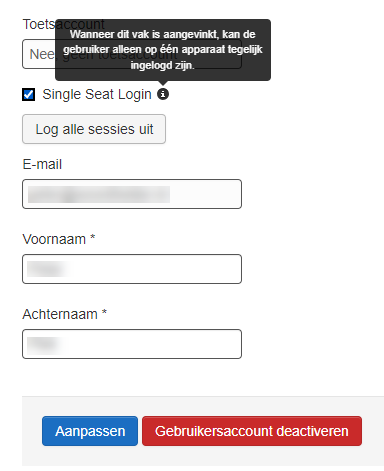Select the Achternaam text field

click(x=132, y=344)
